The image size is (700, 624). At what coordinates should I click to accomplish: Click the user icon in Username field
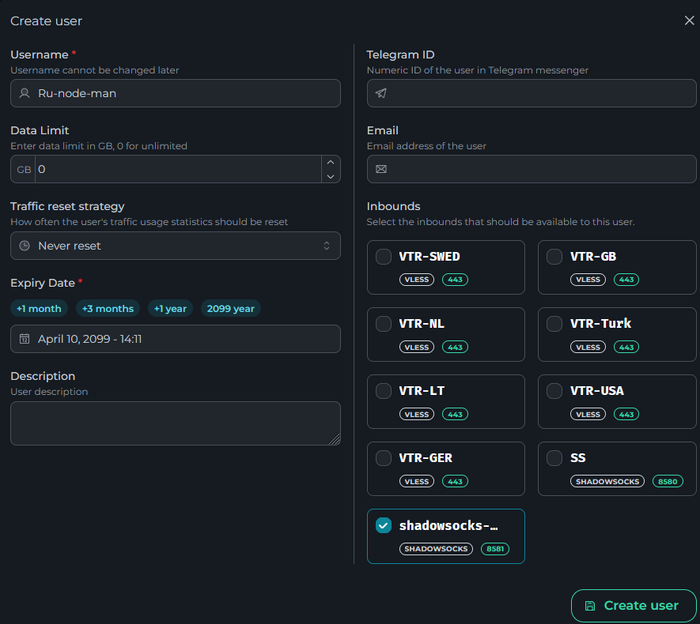tap(25, 93)
